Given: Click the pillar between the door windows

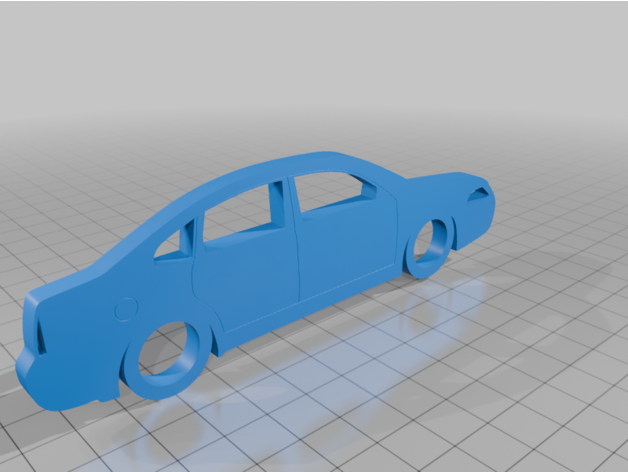Looking at the screenshot, I should pyautogui.click(x=284, y=205).
